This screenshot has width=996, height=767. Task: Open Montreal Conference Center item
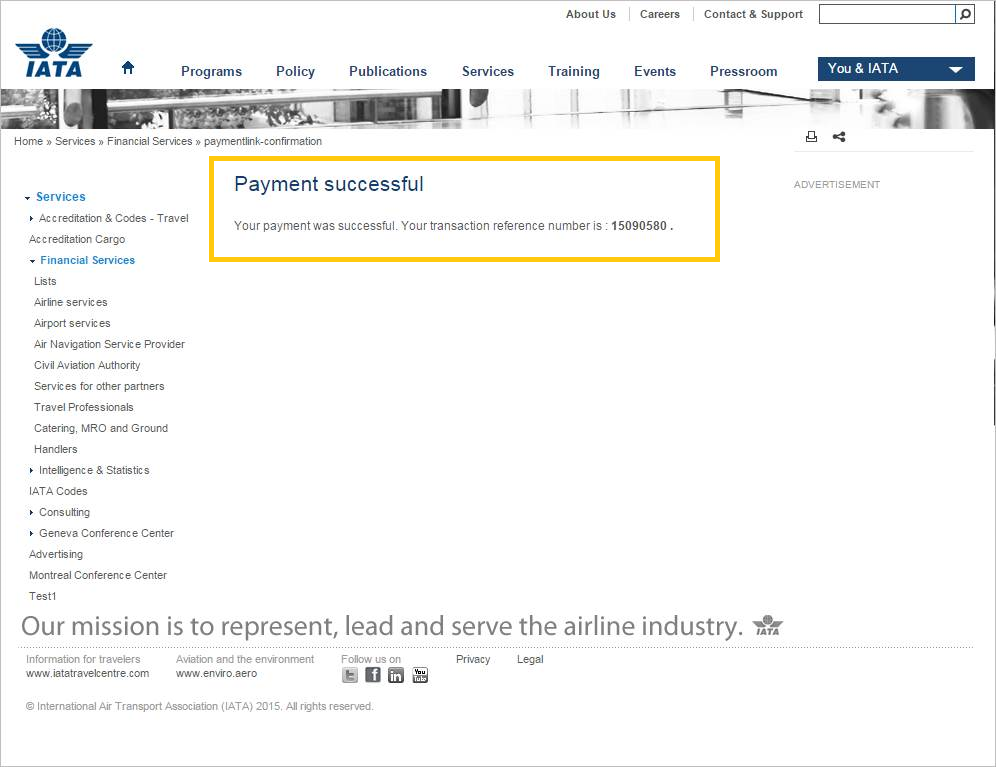(x=98, y=574)
